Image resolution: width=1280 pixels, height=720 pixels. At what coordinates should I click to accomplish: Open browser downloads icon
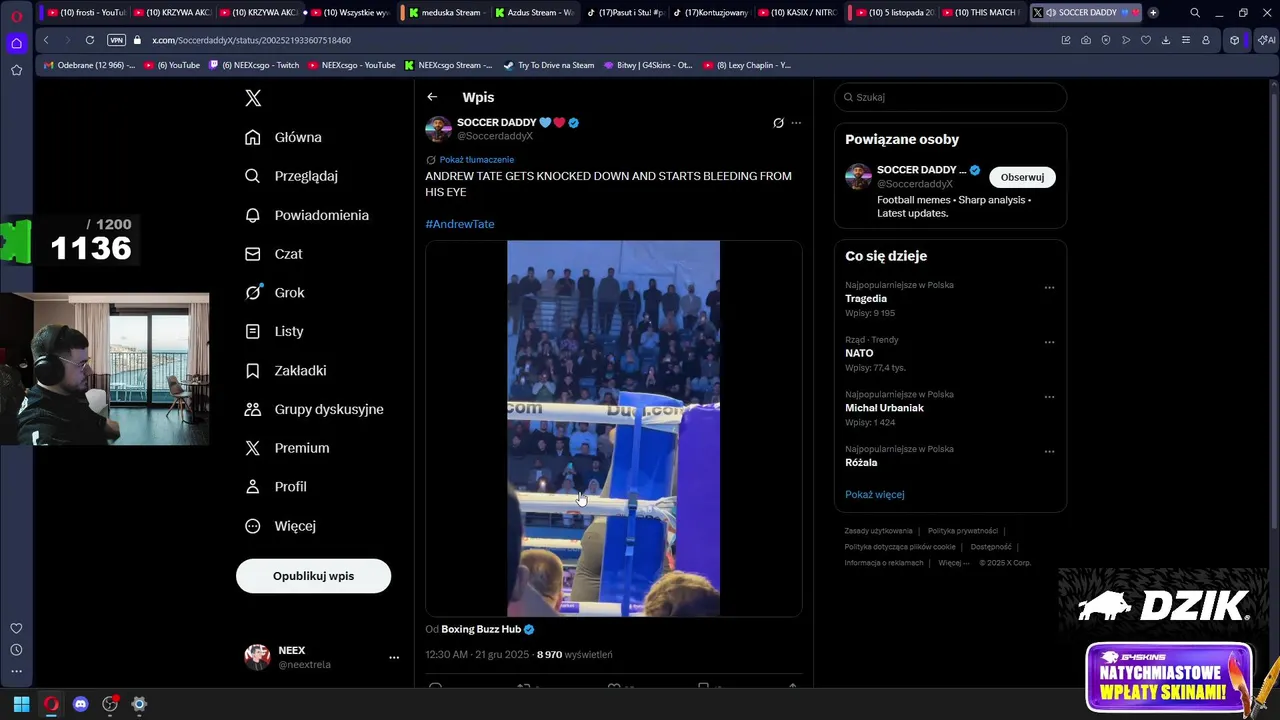pos(1166,40)
